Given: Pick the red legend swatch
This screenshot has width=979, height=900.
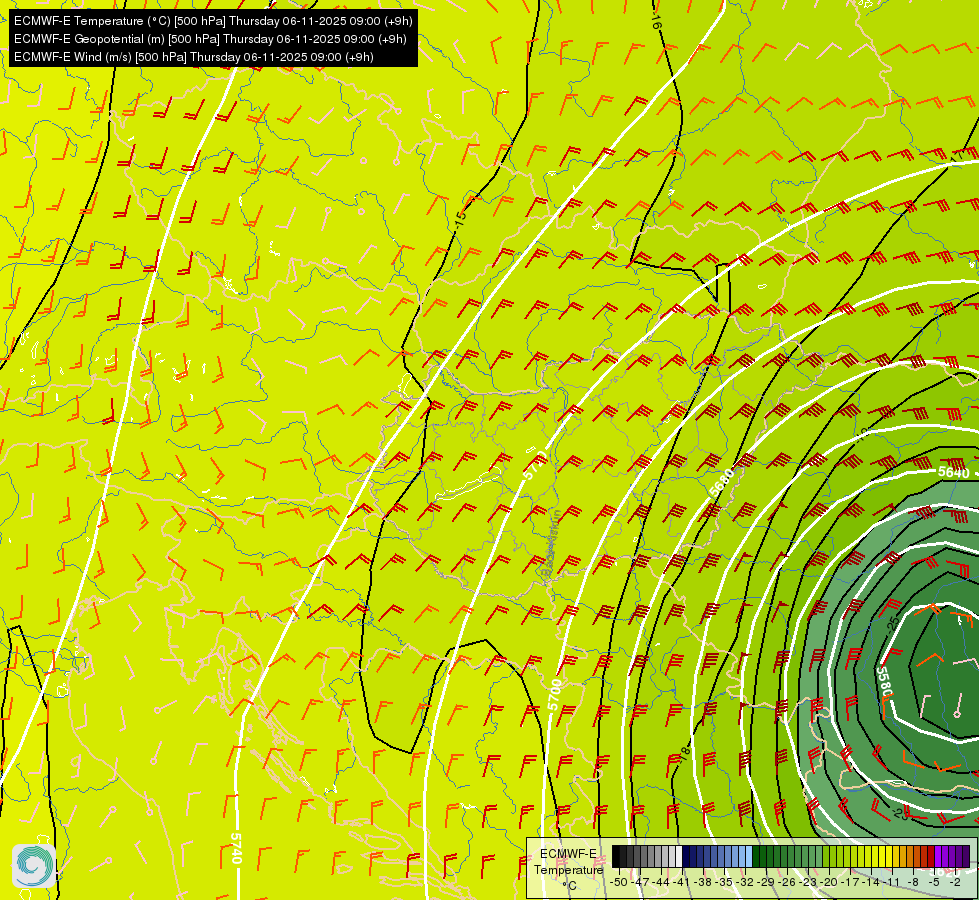Looking at the screenshot, I should (x=931, y=856).
